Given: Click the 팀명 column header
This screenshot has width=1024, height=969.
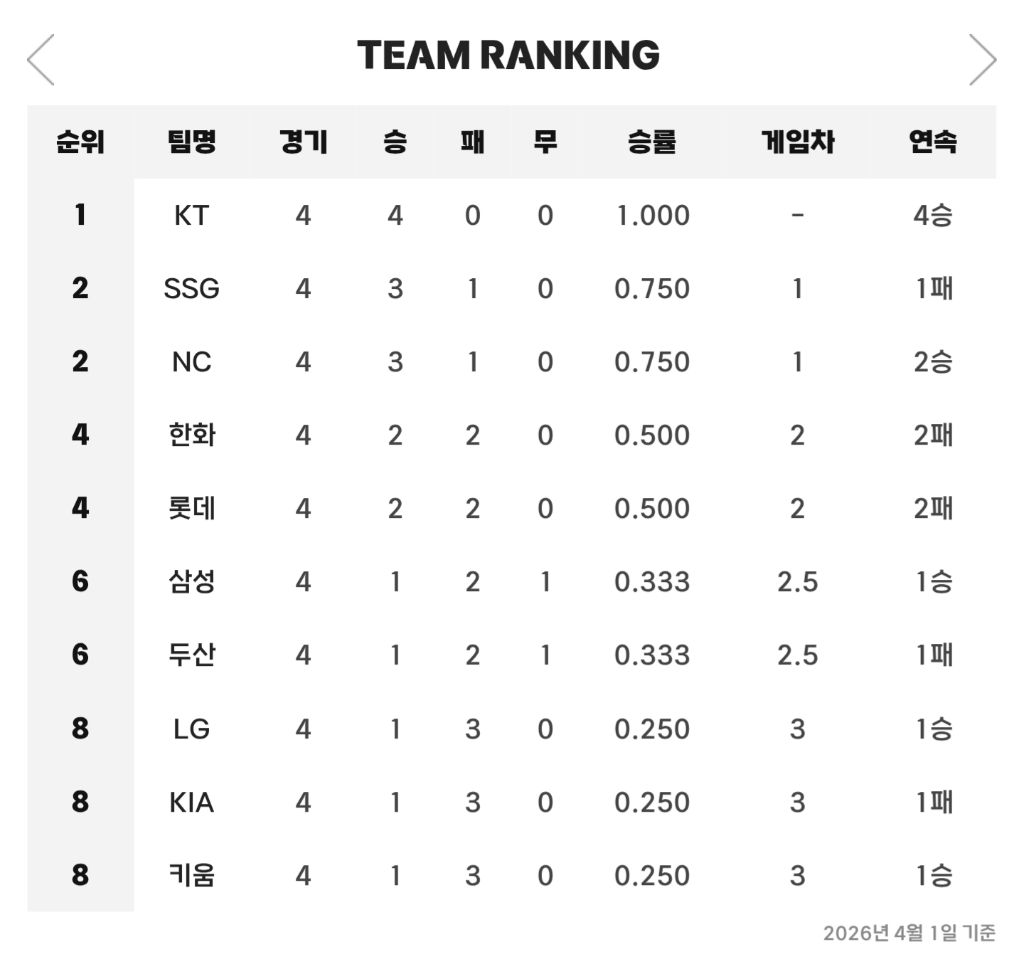Looking at the screenshot, I should click(191, 142).
